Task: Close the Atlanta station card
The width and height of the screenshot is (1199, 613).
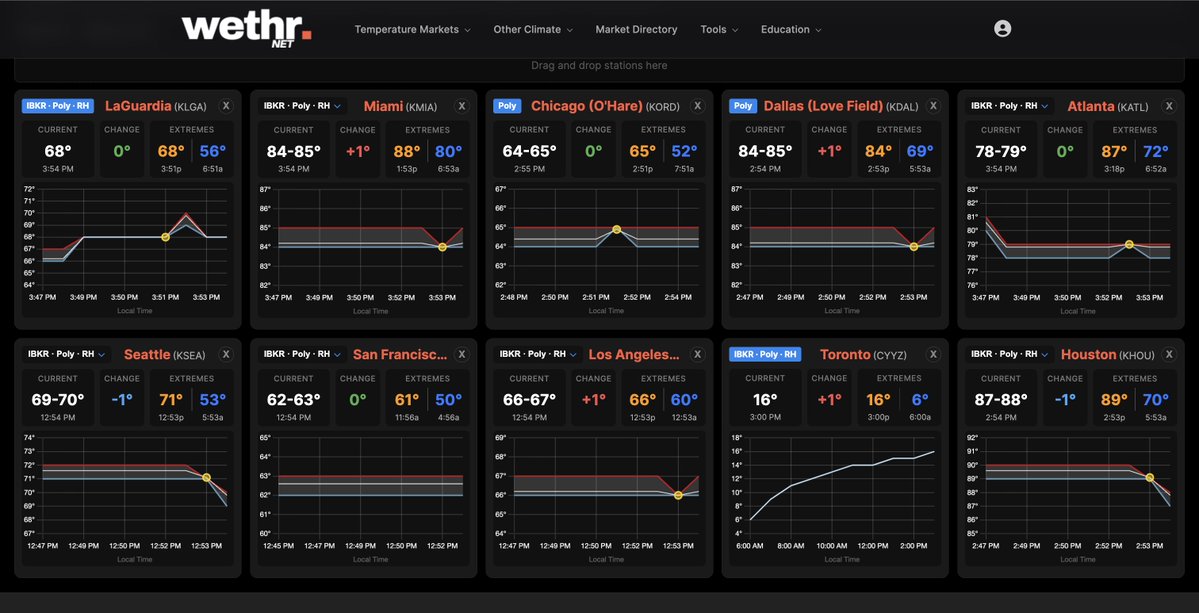Action: pyautogui.click(x=1169, y=106)
